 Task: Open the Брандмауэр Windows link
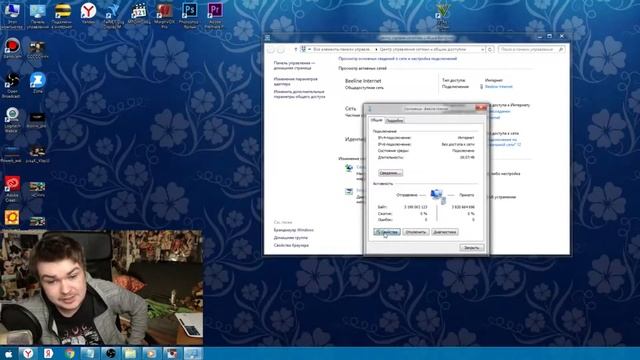coord(293,230)
